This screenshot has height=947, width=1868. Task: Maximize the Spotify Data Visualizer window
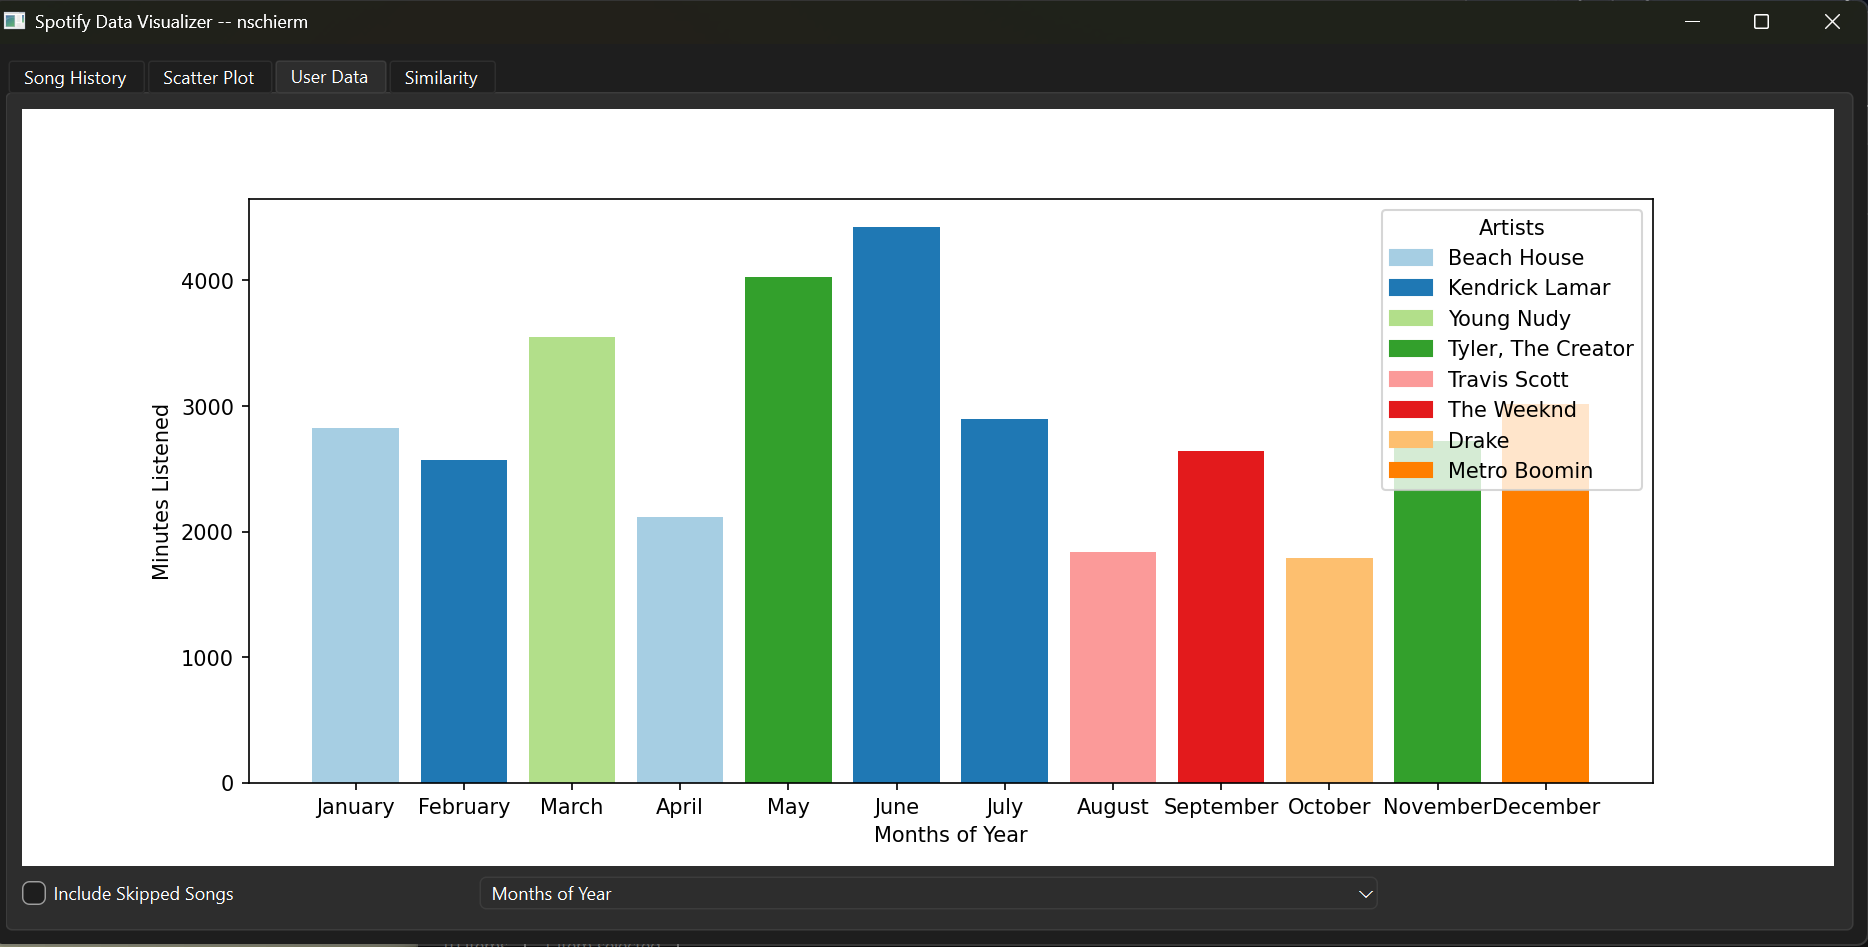click(x=1762, y=21)
